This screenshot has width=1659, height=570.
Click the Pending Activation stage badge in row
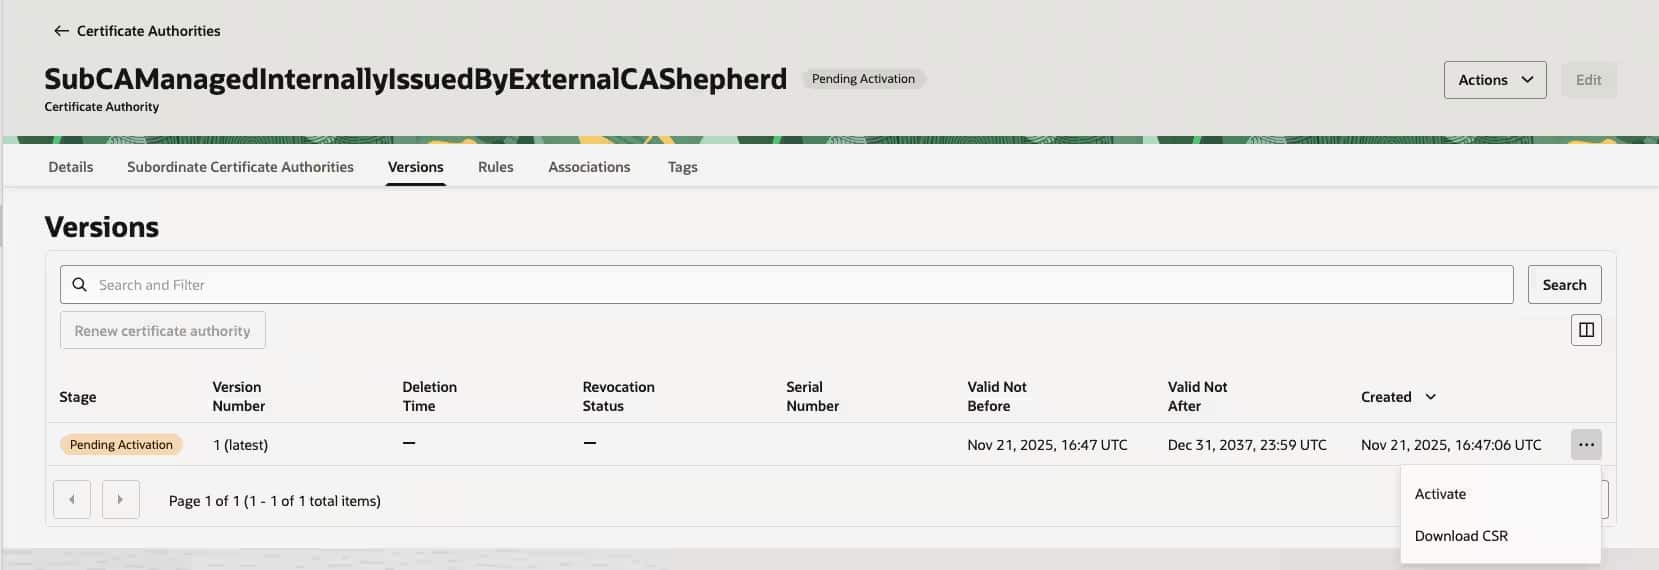121,445
